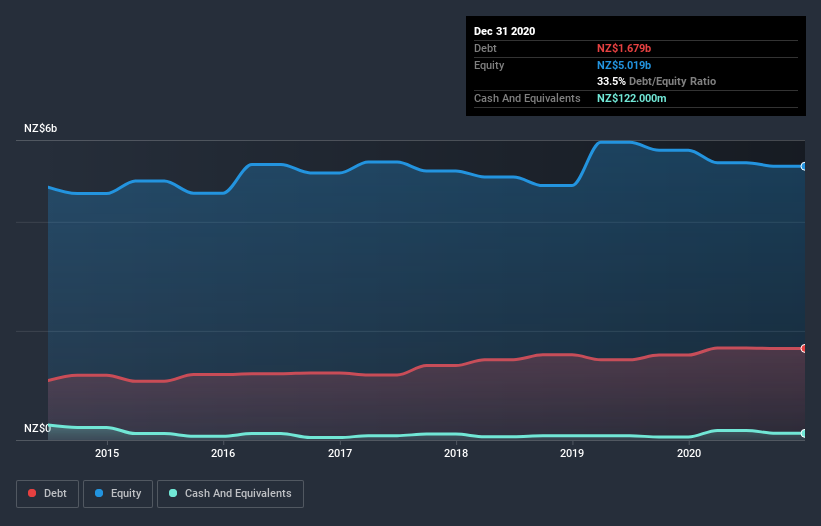Click the teal Cash And Equivalents legend dot
The image size is (821, 526).
(173, 493)
